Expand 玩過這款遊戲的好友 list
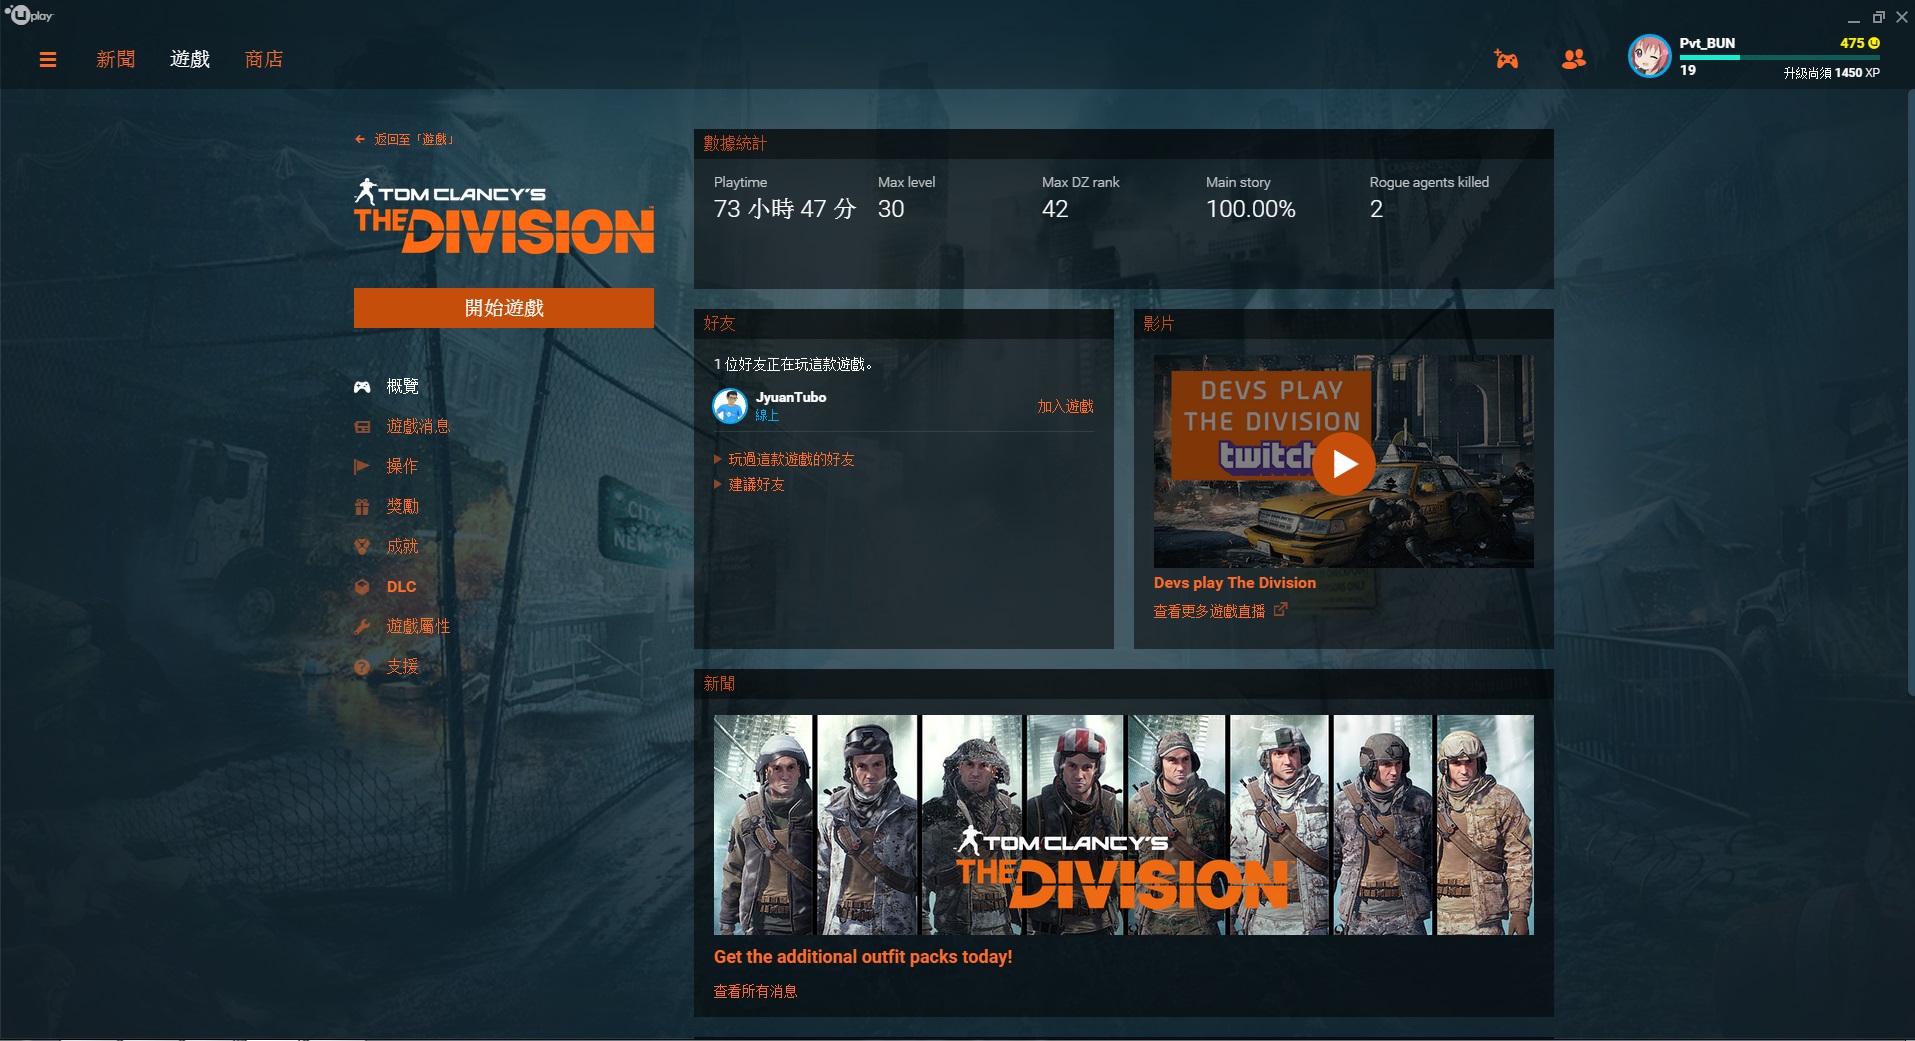 click(784, 460)
